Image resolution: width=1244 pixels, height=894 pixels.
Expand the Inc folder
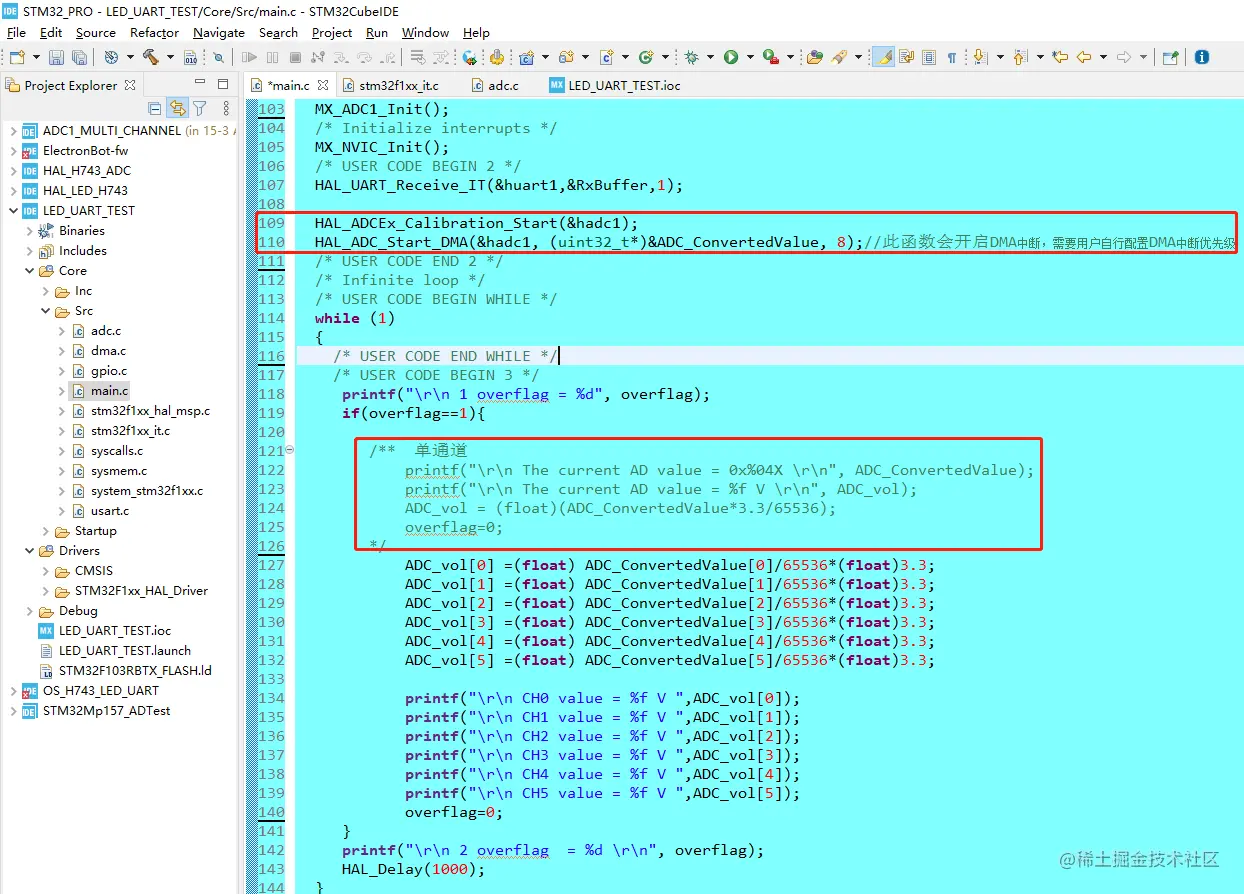pos(45,290)
